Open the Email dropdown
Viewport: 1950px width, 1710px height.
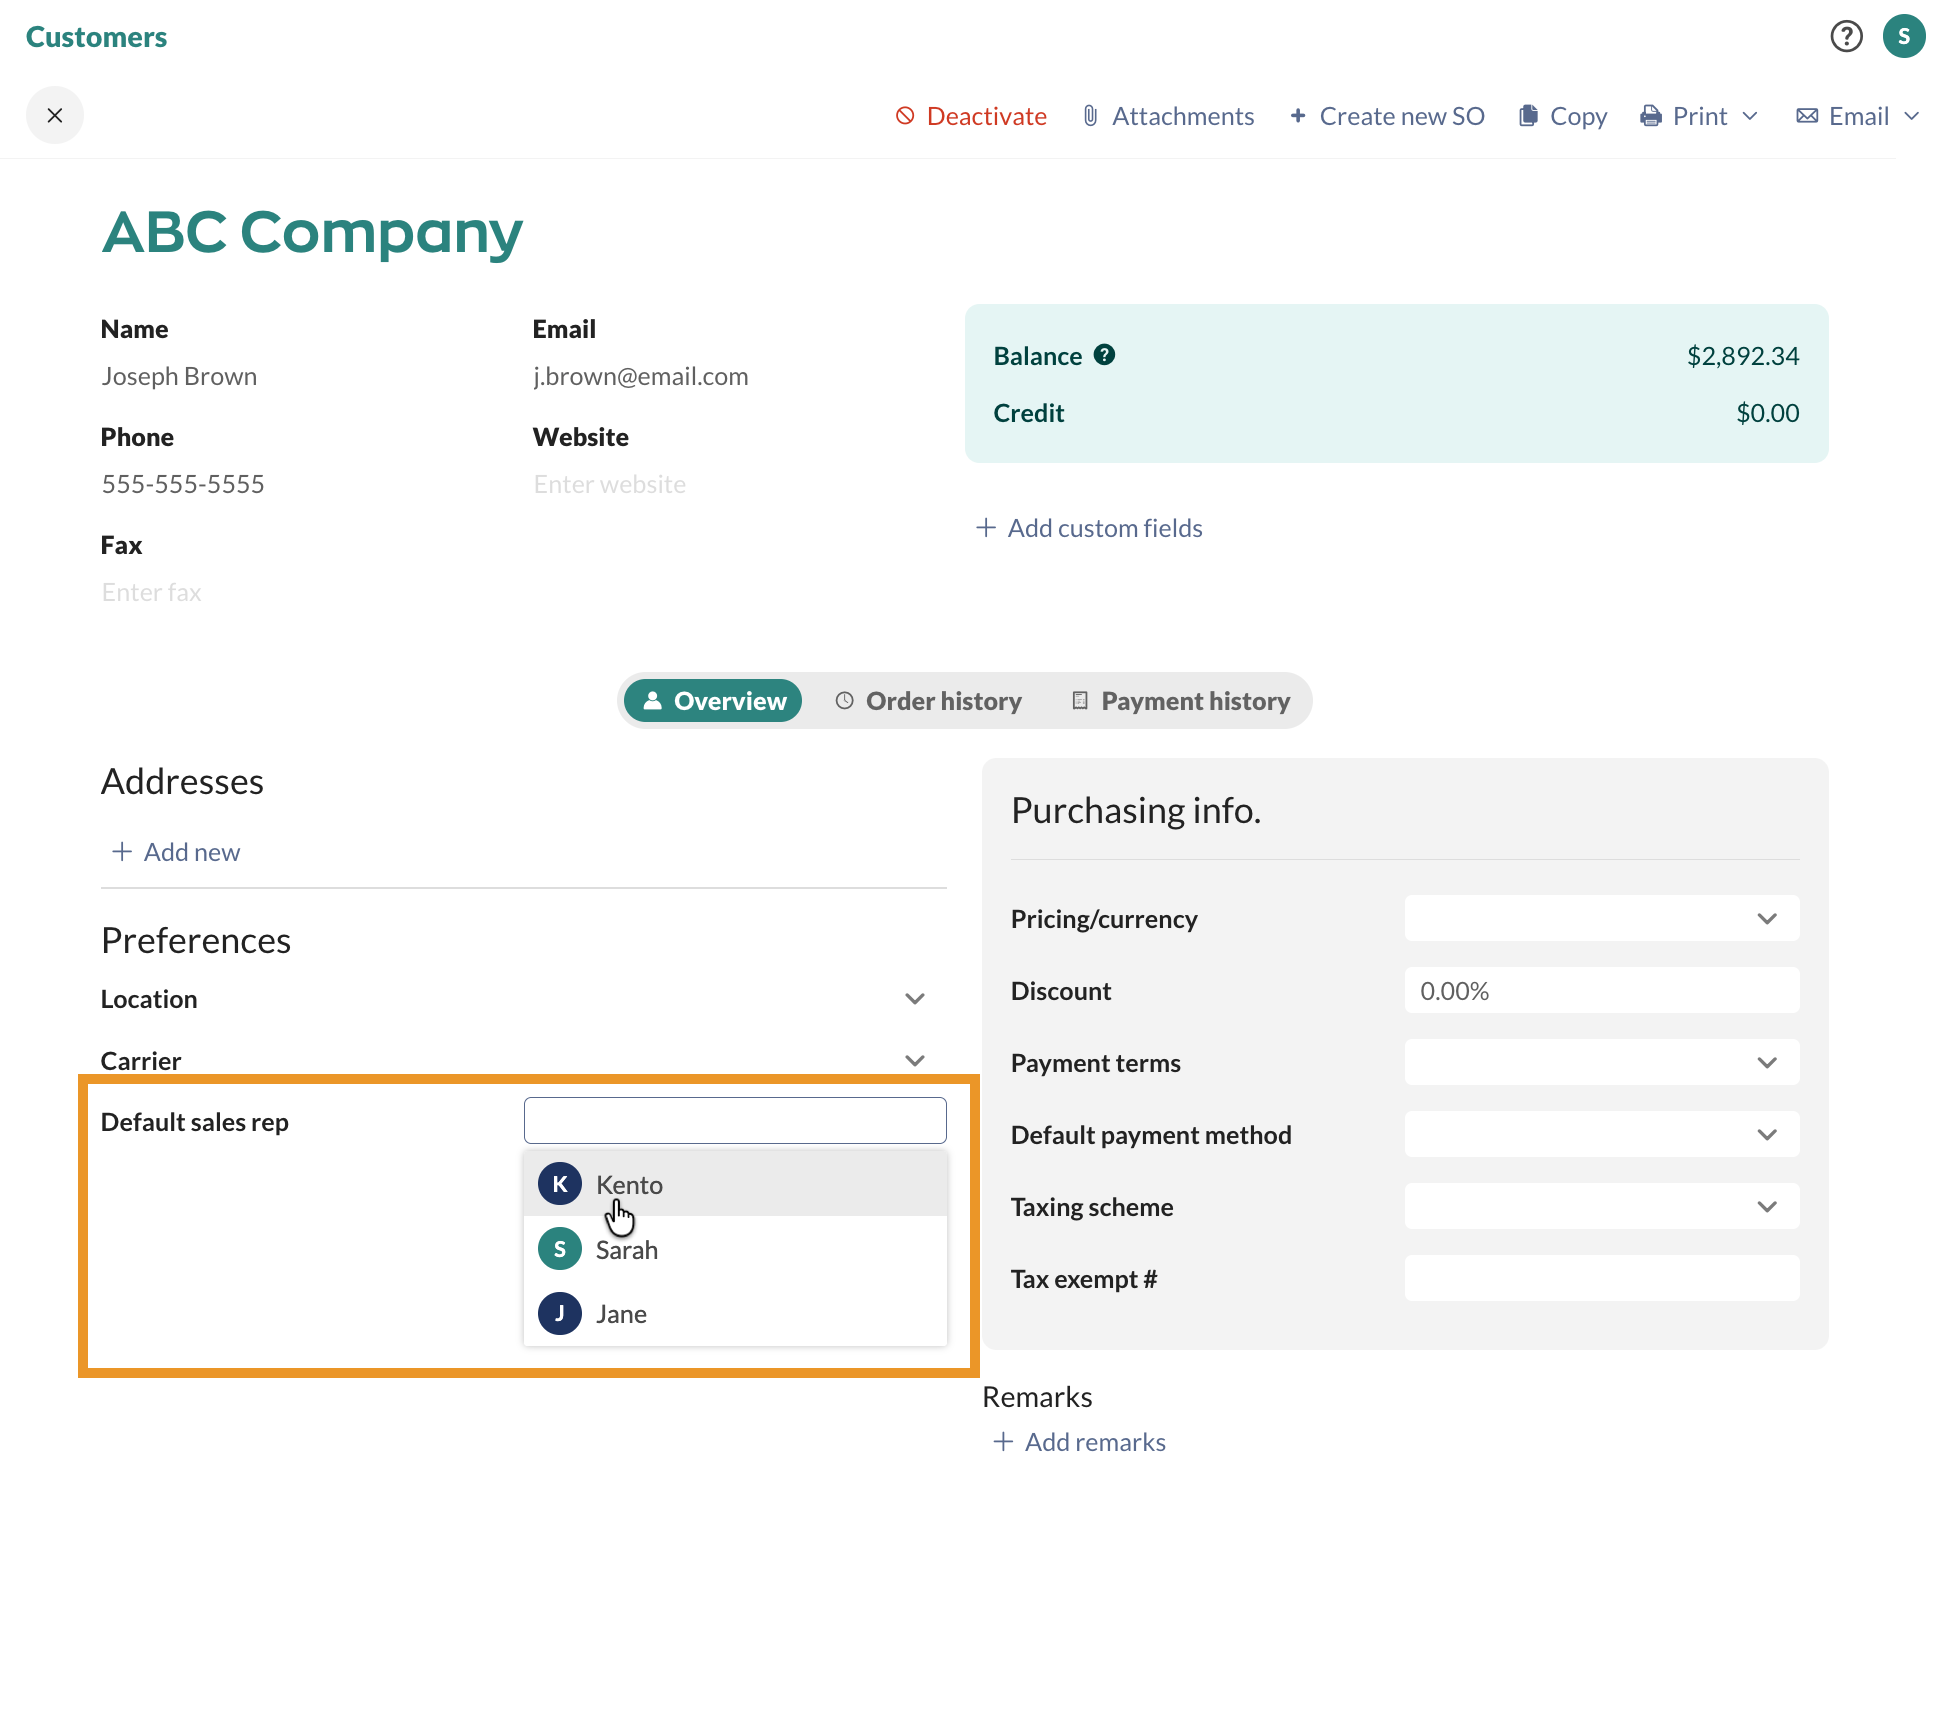coord(1857,116)
